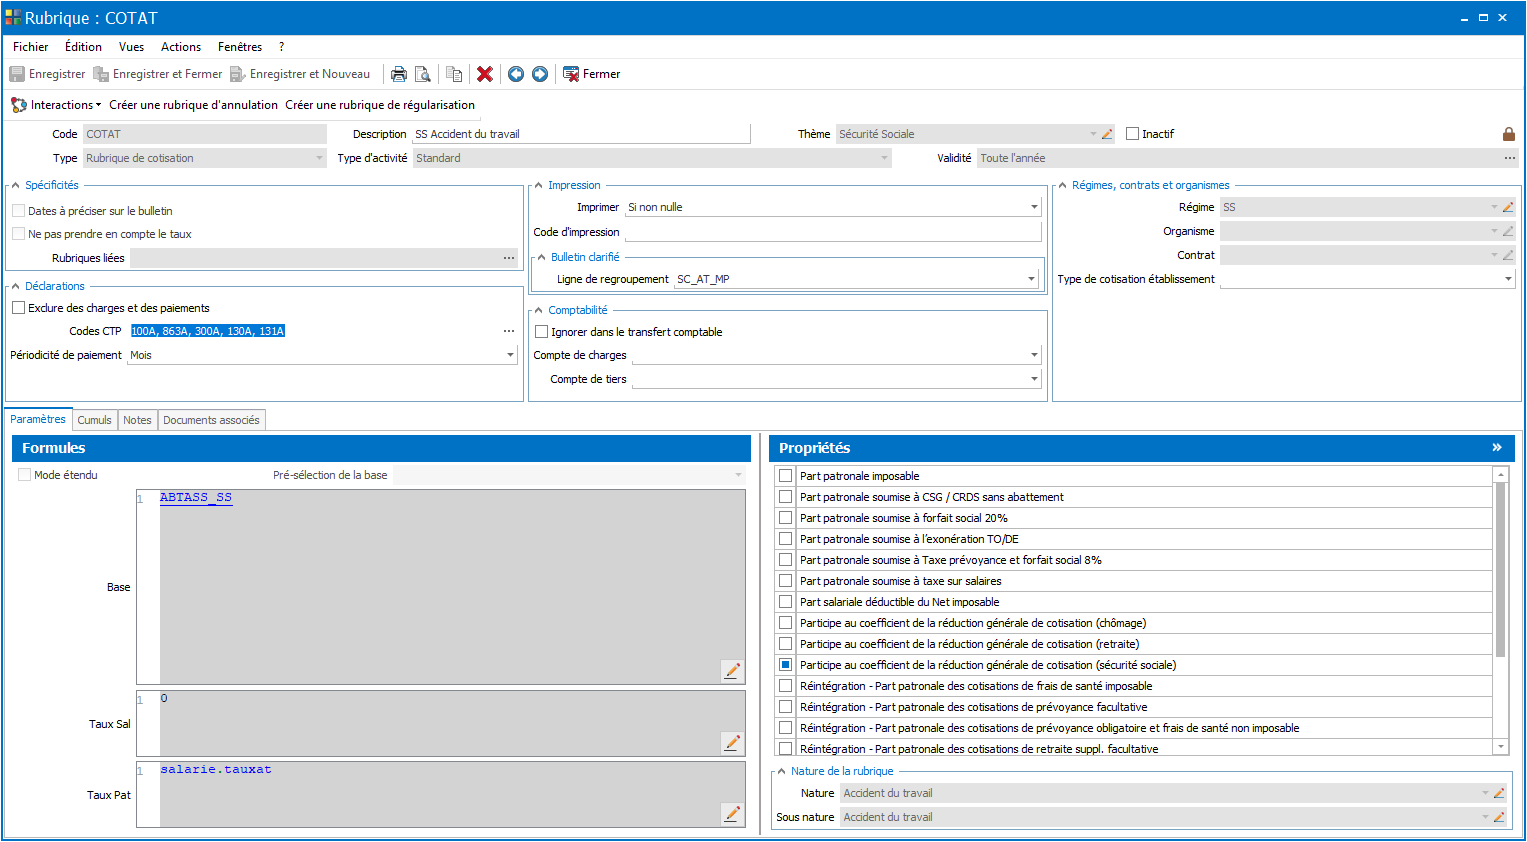
Task: Check Part patronale imposable
Action: click(x=786, y=476)
